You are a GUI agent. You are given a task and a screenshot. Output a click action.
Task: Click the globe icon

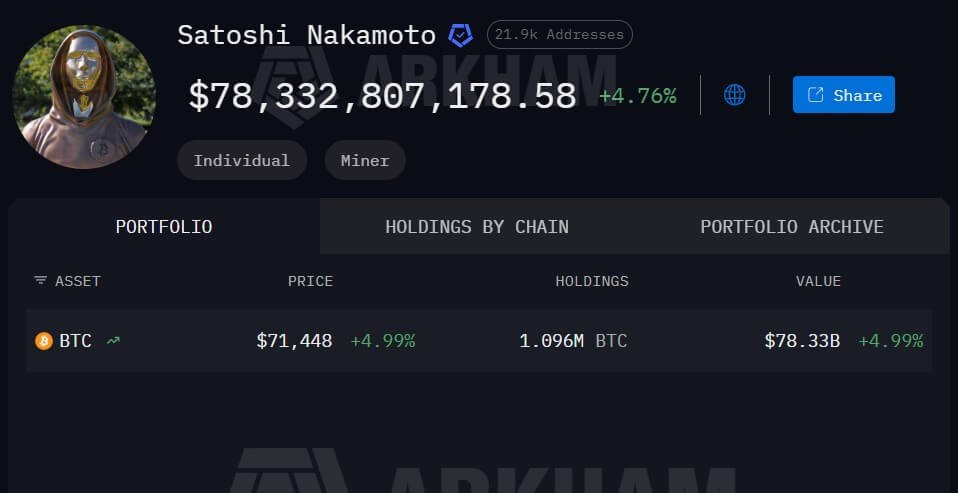tap(734, 95)
